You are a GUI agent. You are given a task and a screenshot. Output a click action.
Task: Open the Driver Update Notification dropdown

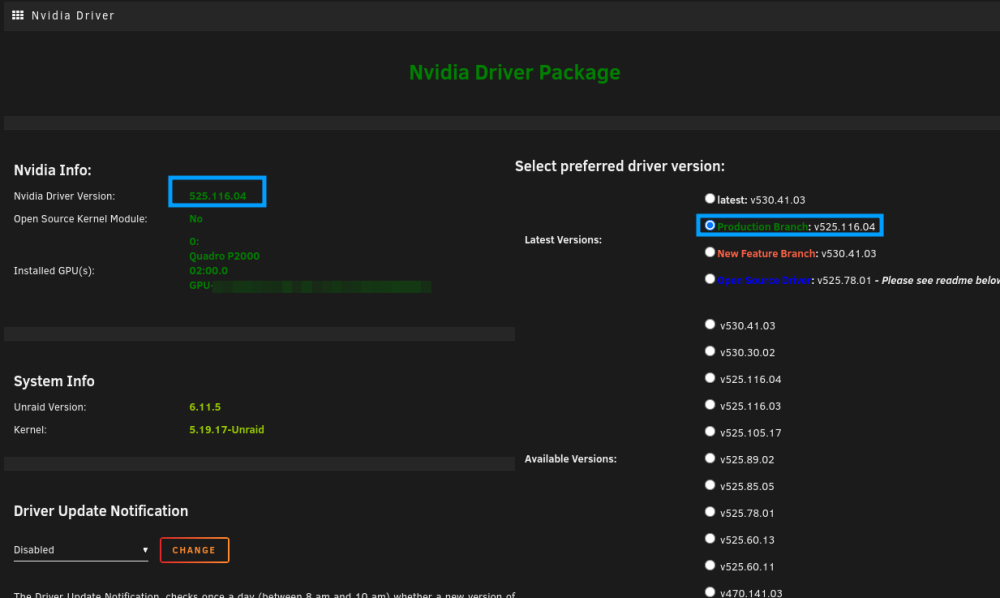tap(81, 550)
